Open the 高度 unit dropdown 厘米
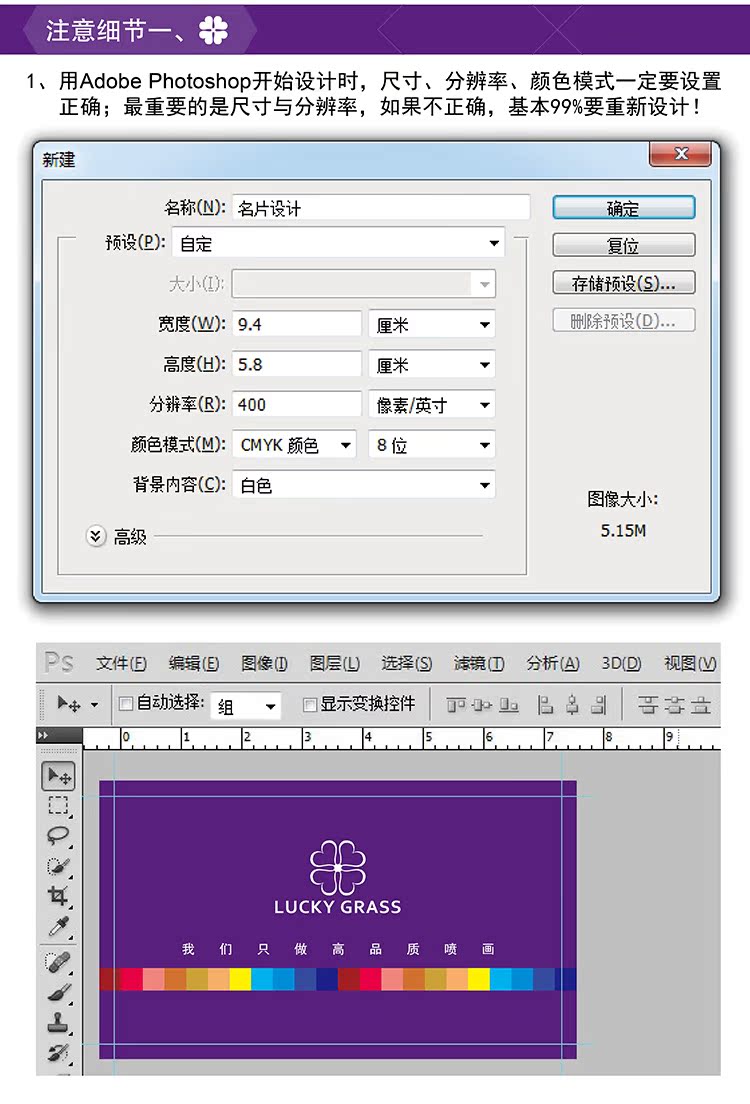This screenshot has height=1104, width=750. (432, 365)
